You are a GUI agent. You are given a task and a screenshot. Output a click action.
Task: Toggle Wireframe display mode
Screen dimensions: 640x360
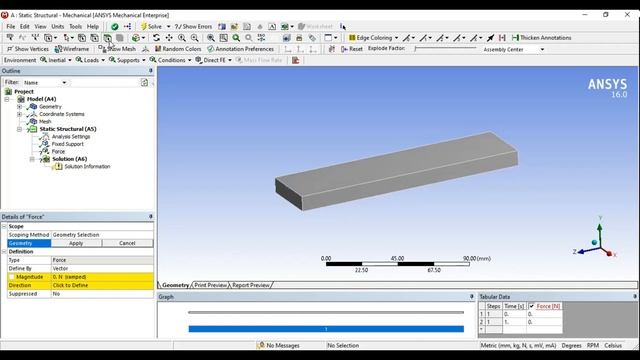coord(72,49)
